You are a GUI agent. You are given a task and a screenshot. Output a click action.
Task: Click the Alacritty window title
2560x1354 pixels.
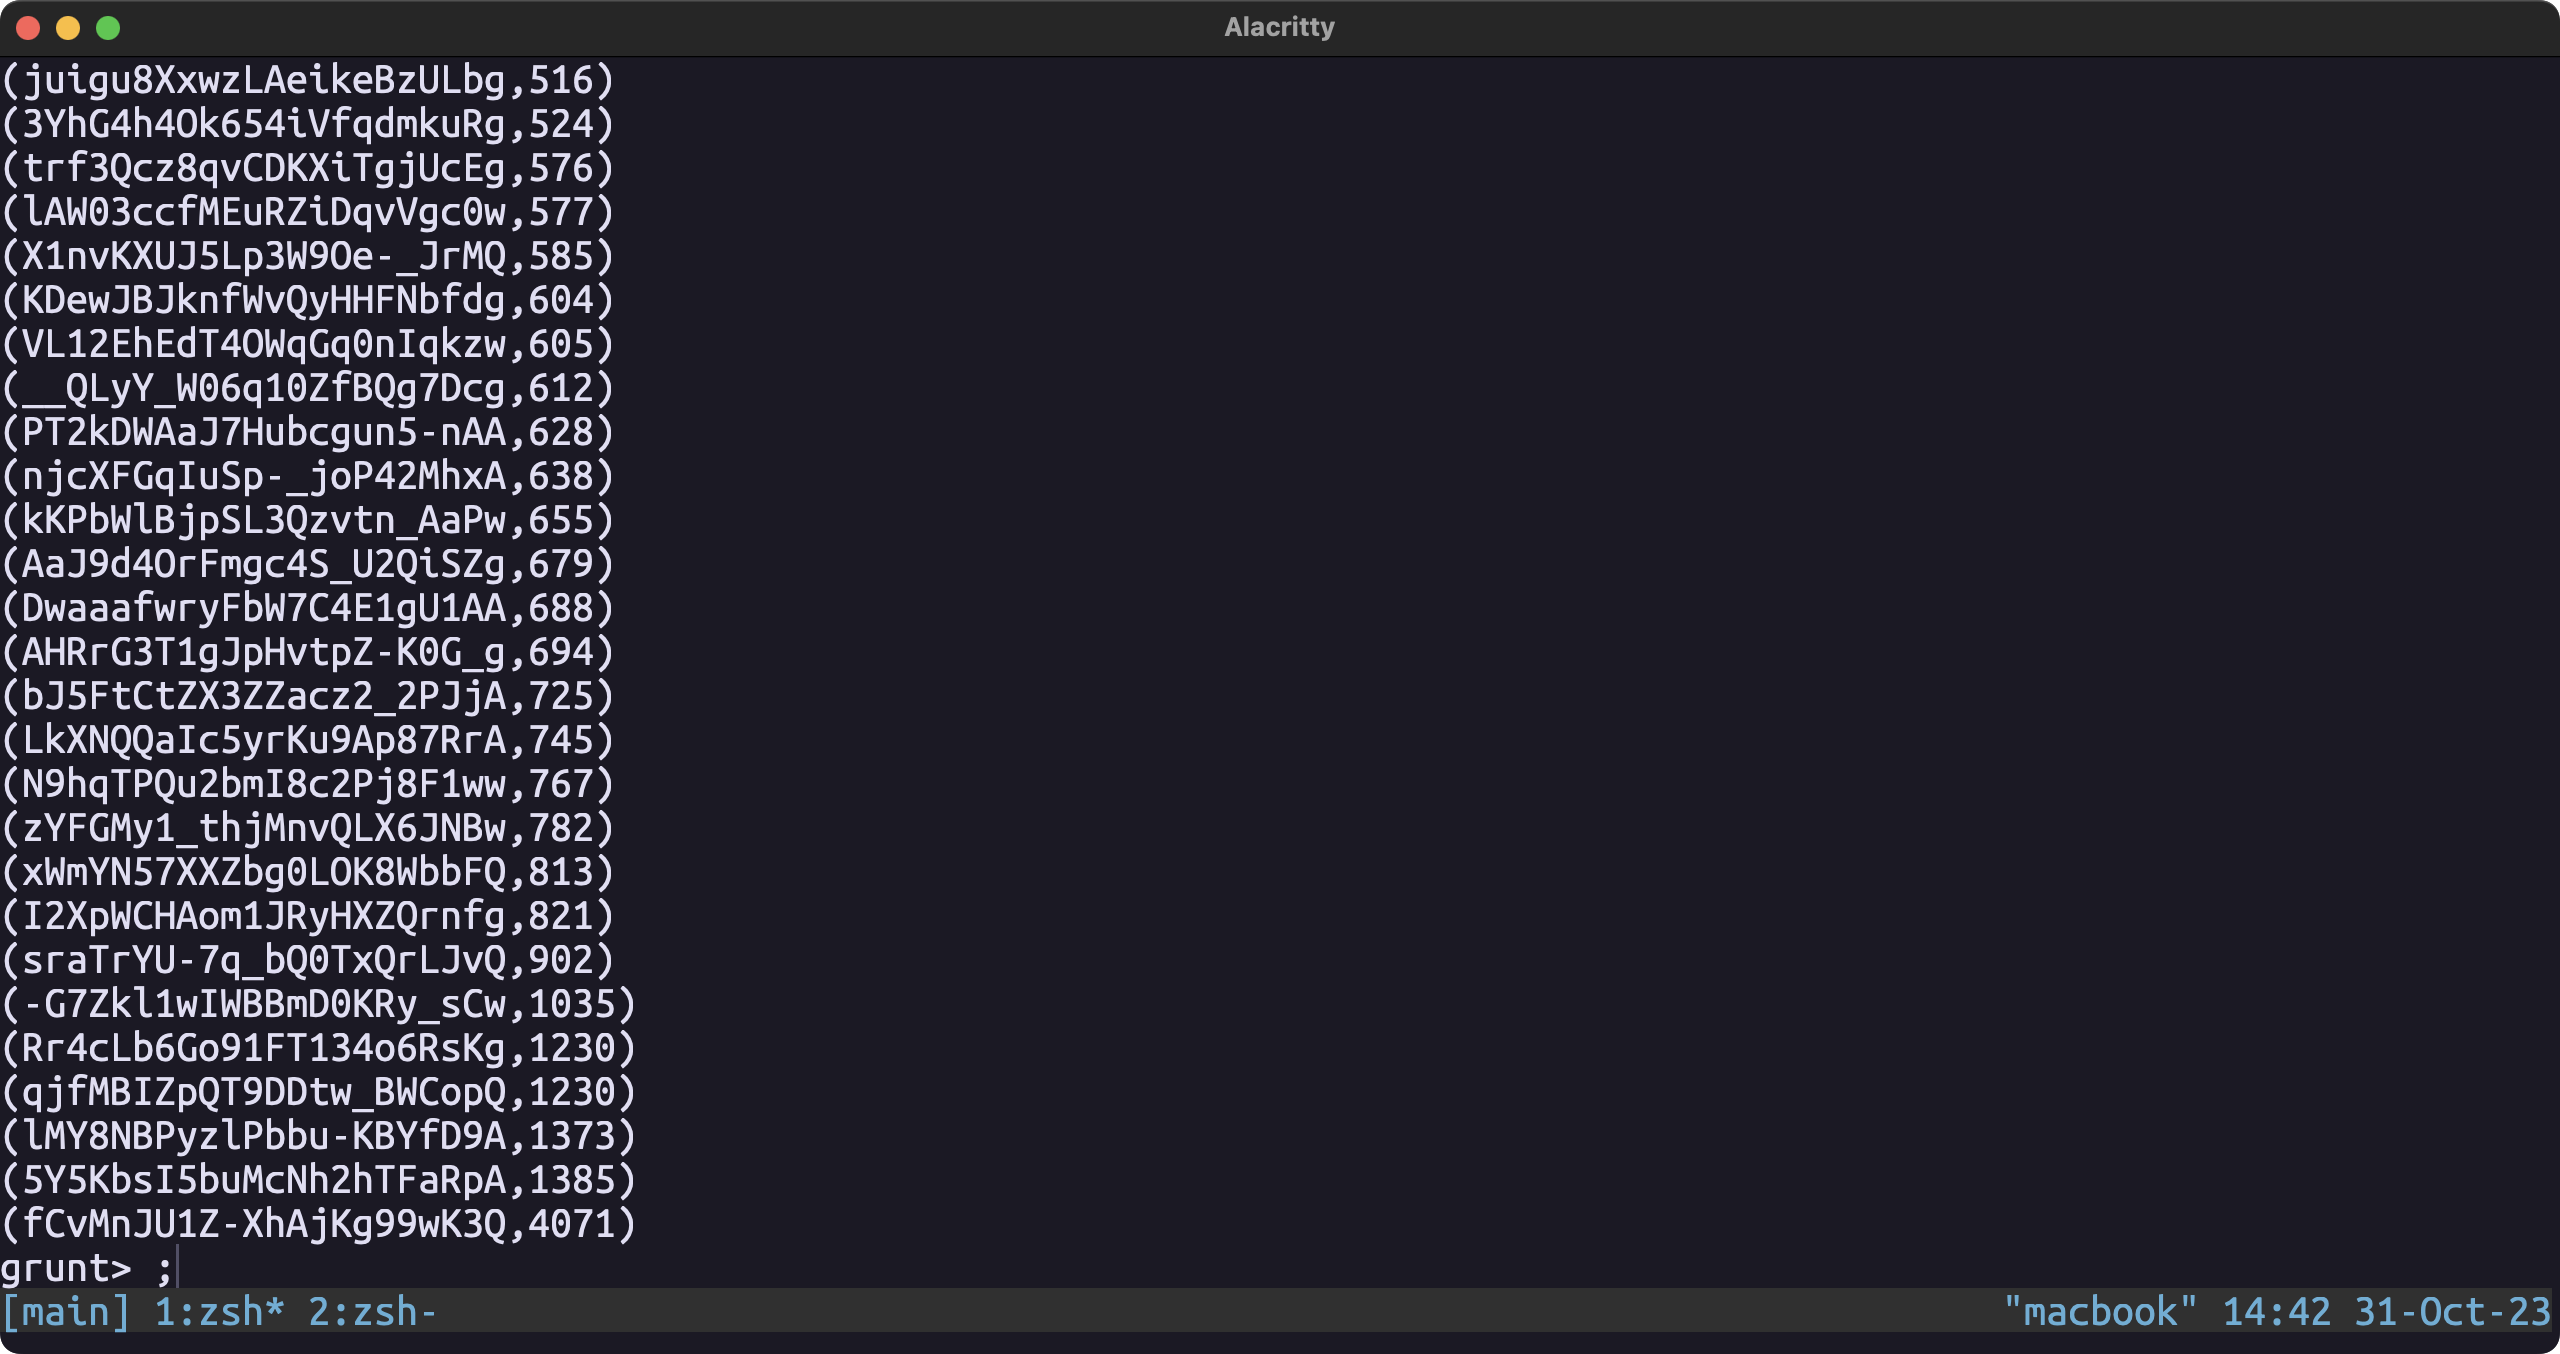tap(1279, 27)
